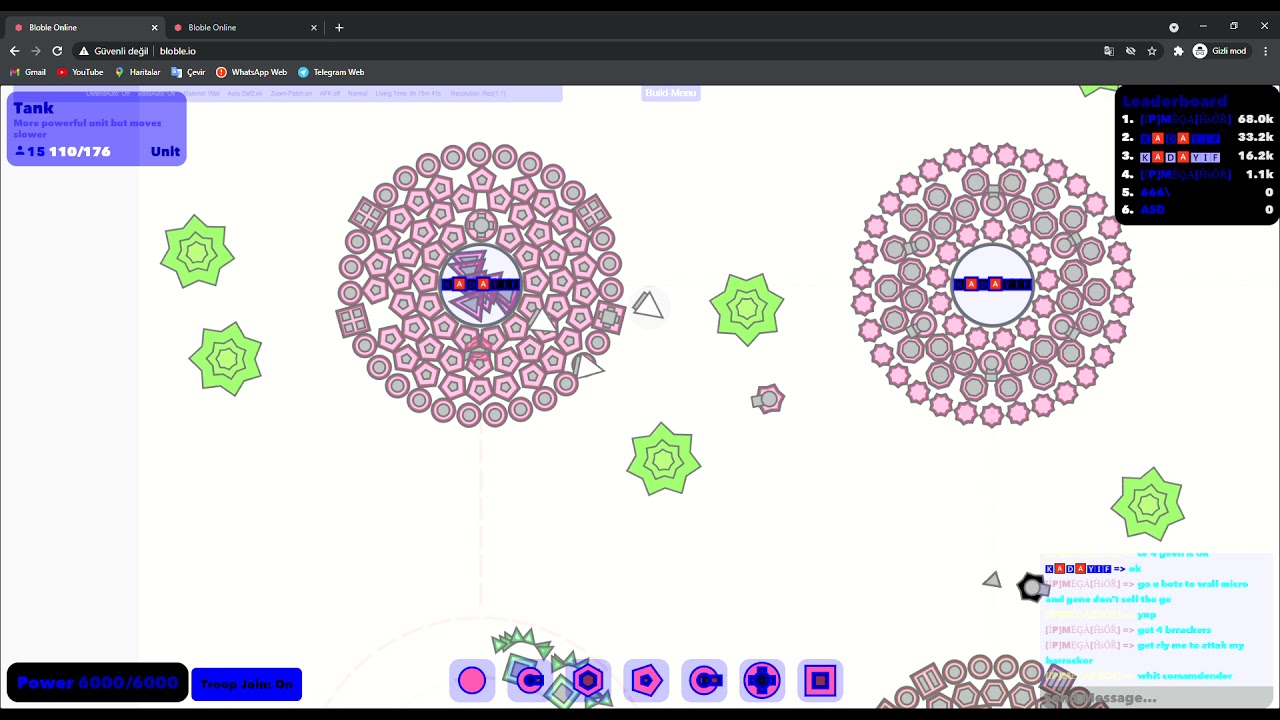This screenshot has width=1280, height=720.
Task: Click the Living Time status text
Action: (x=408, y=93)
